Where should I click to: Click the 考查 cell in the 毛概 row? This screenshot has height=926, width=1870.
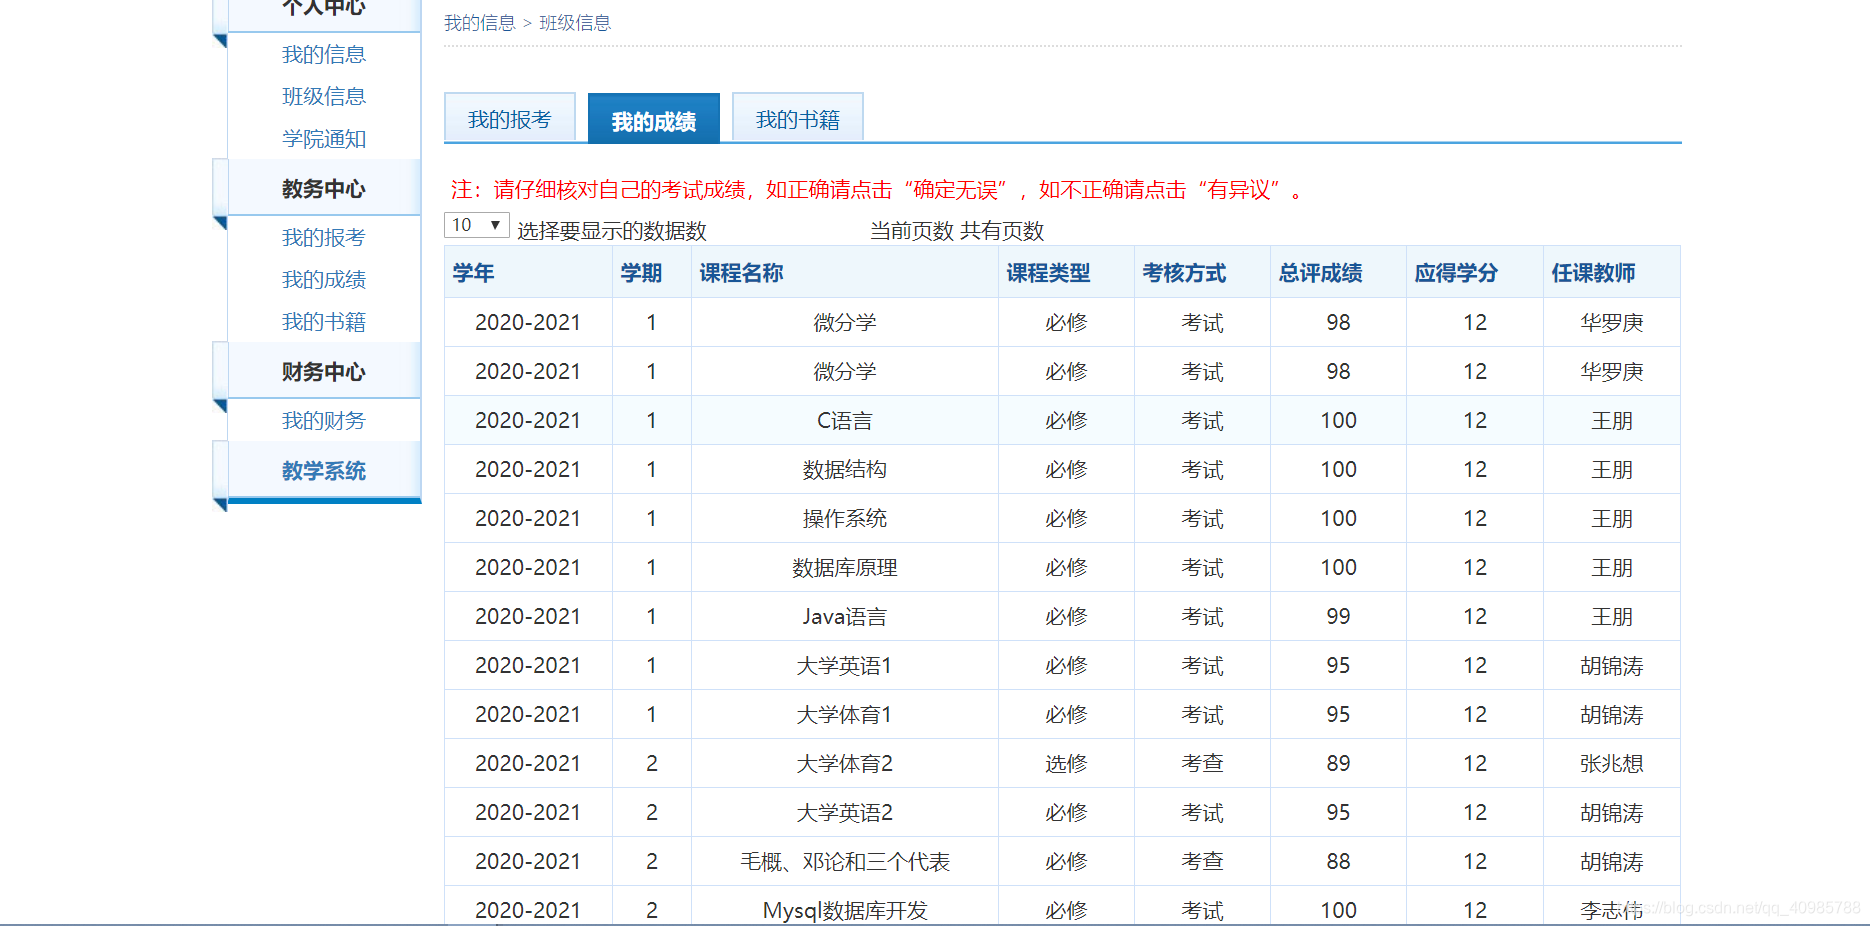(x=1202, y=861)
